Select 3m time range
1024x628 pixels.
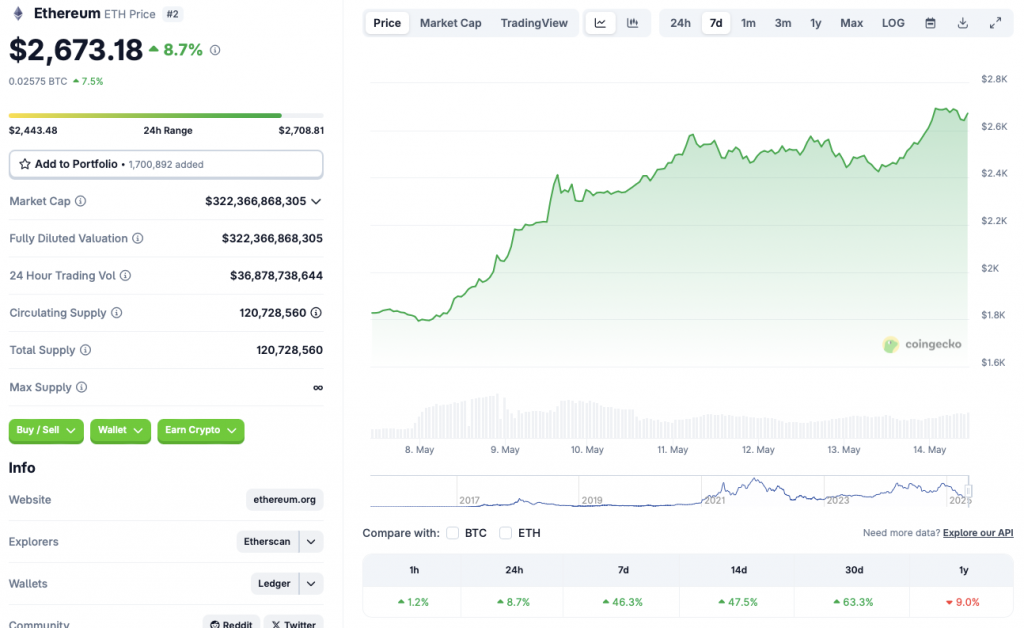pyautogui.click(x=783, y=23)
